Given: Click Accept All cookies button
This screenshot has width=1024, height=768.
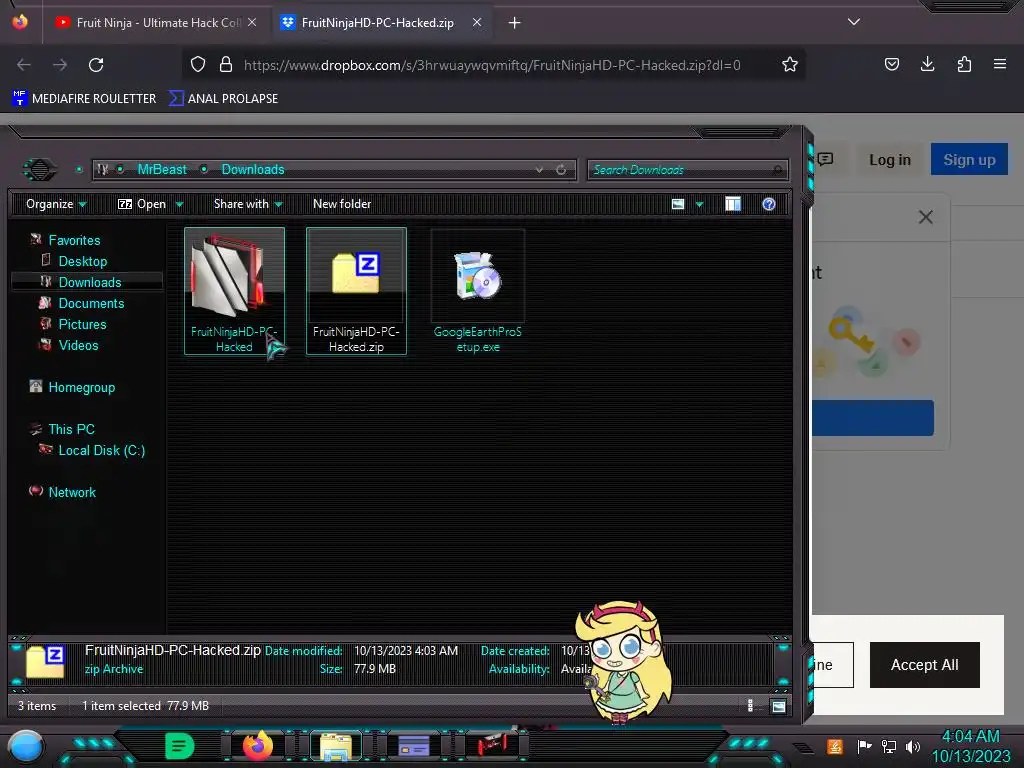Looking at the screenshot, I should pos(925,665).
